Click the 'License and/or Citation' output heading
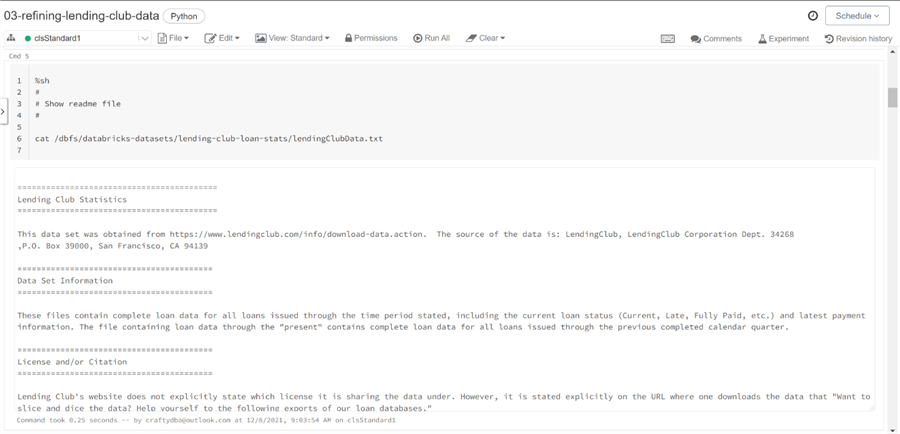The height and width of the screenshot is (434, 900). click(72, 362)
